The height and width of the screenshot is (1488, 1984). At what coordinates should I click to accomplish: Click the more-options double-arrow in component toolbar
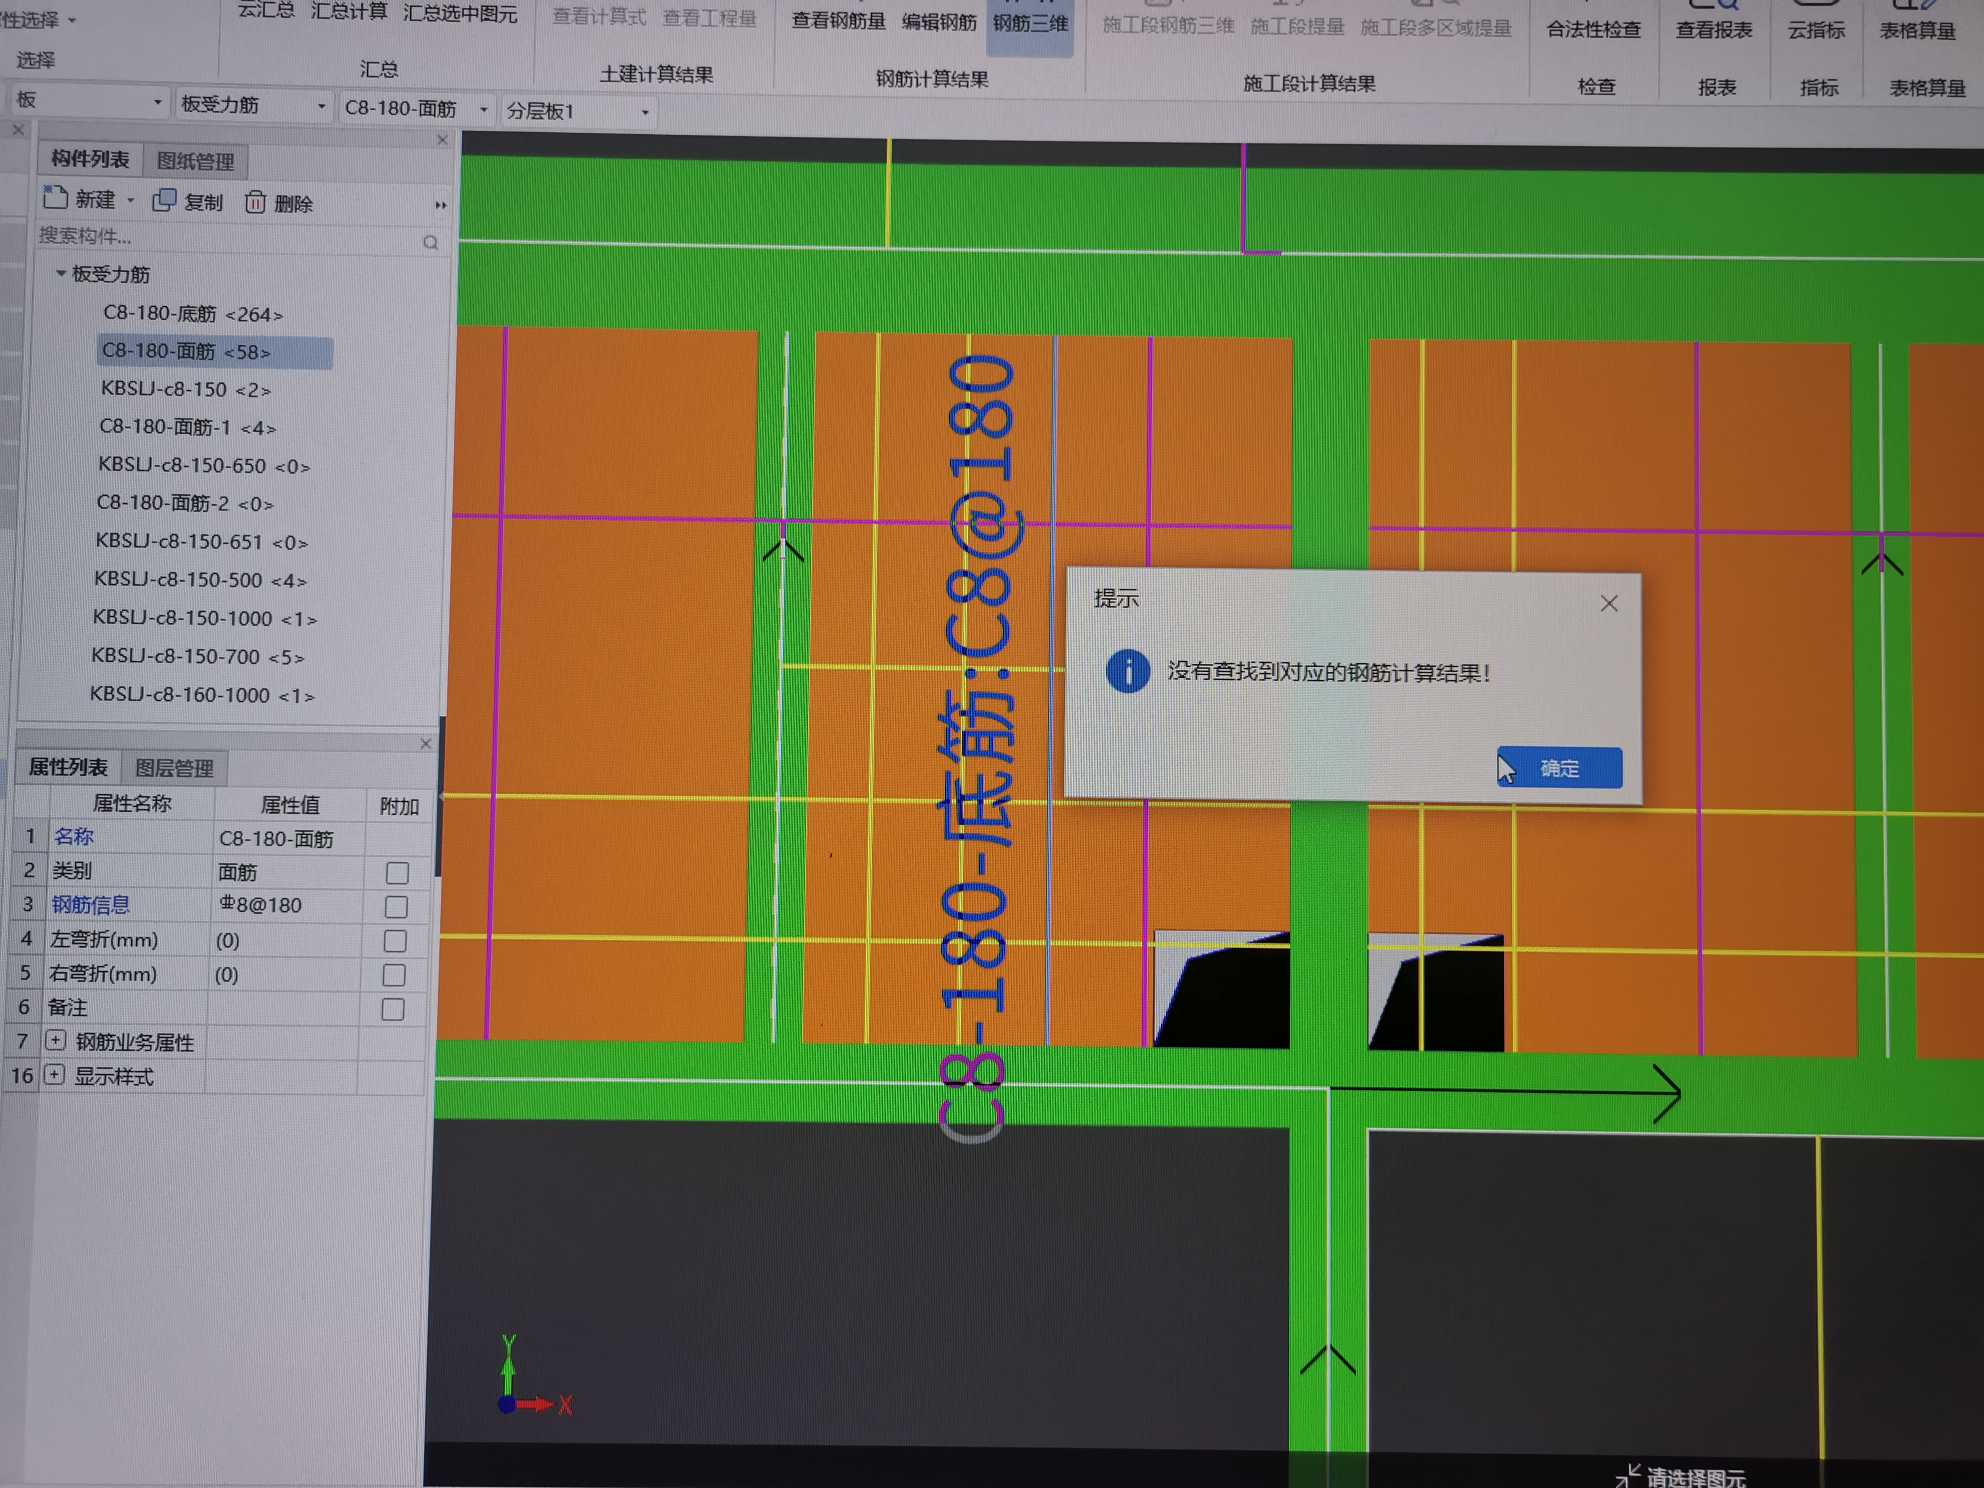pos(440,205)
